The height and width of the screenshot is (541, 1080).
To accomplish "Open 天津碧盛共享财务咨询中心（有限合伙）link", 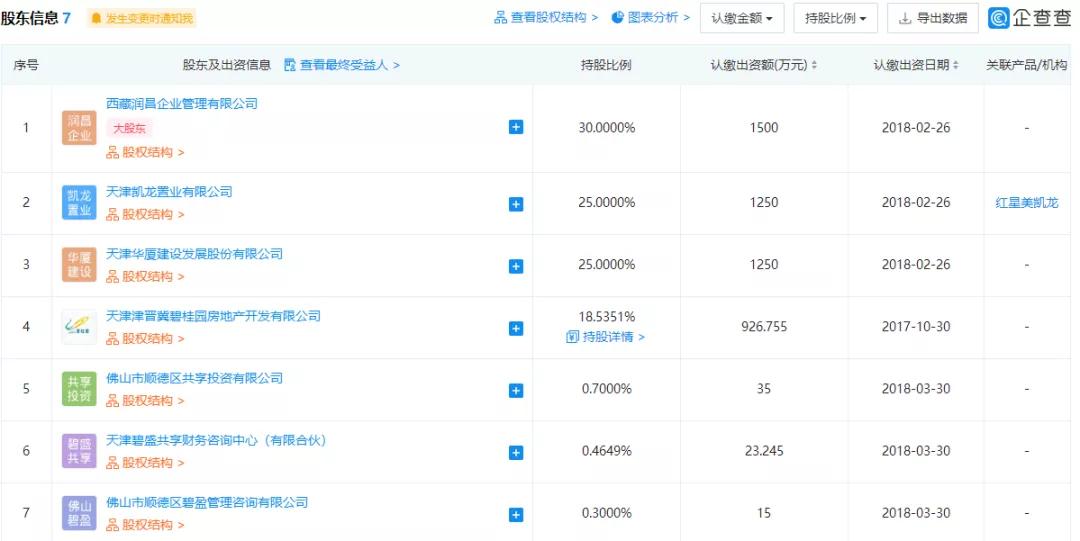I will (216, 440).
